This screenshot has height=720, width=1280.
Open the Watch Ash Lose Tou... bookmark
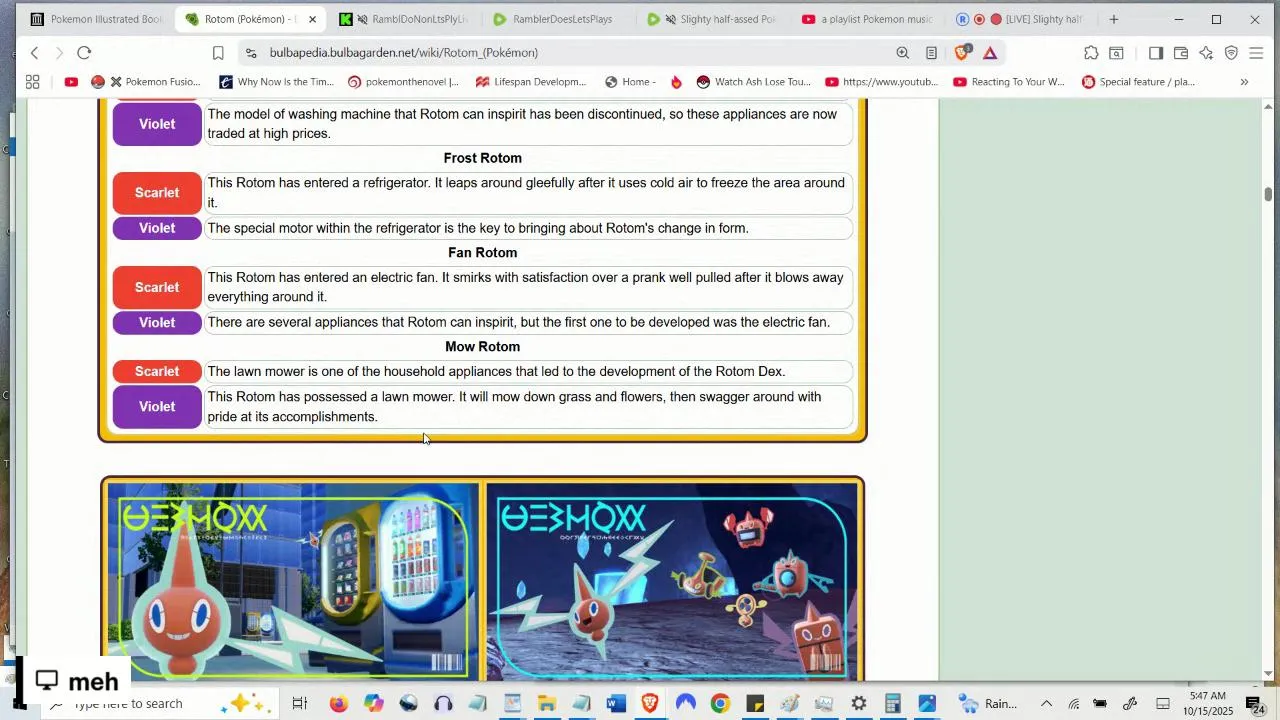tap(754, 82)
